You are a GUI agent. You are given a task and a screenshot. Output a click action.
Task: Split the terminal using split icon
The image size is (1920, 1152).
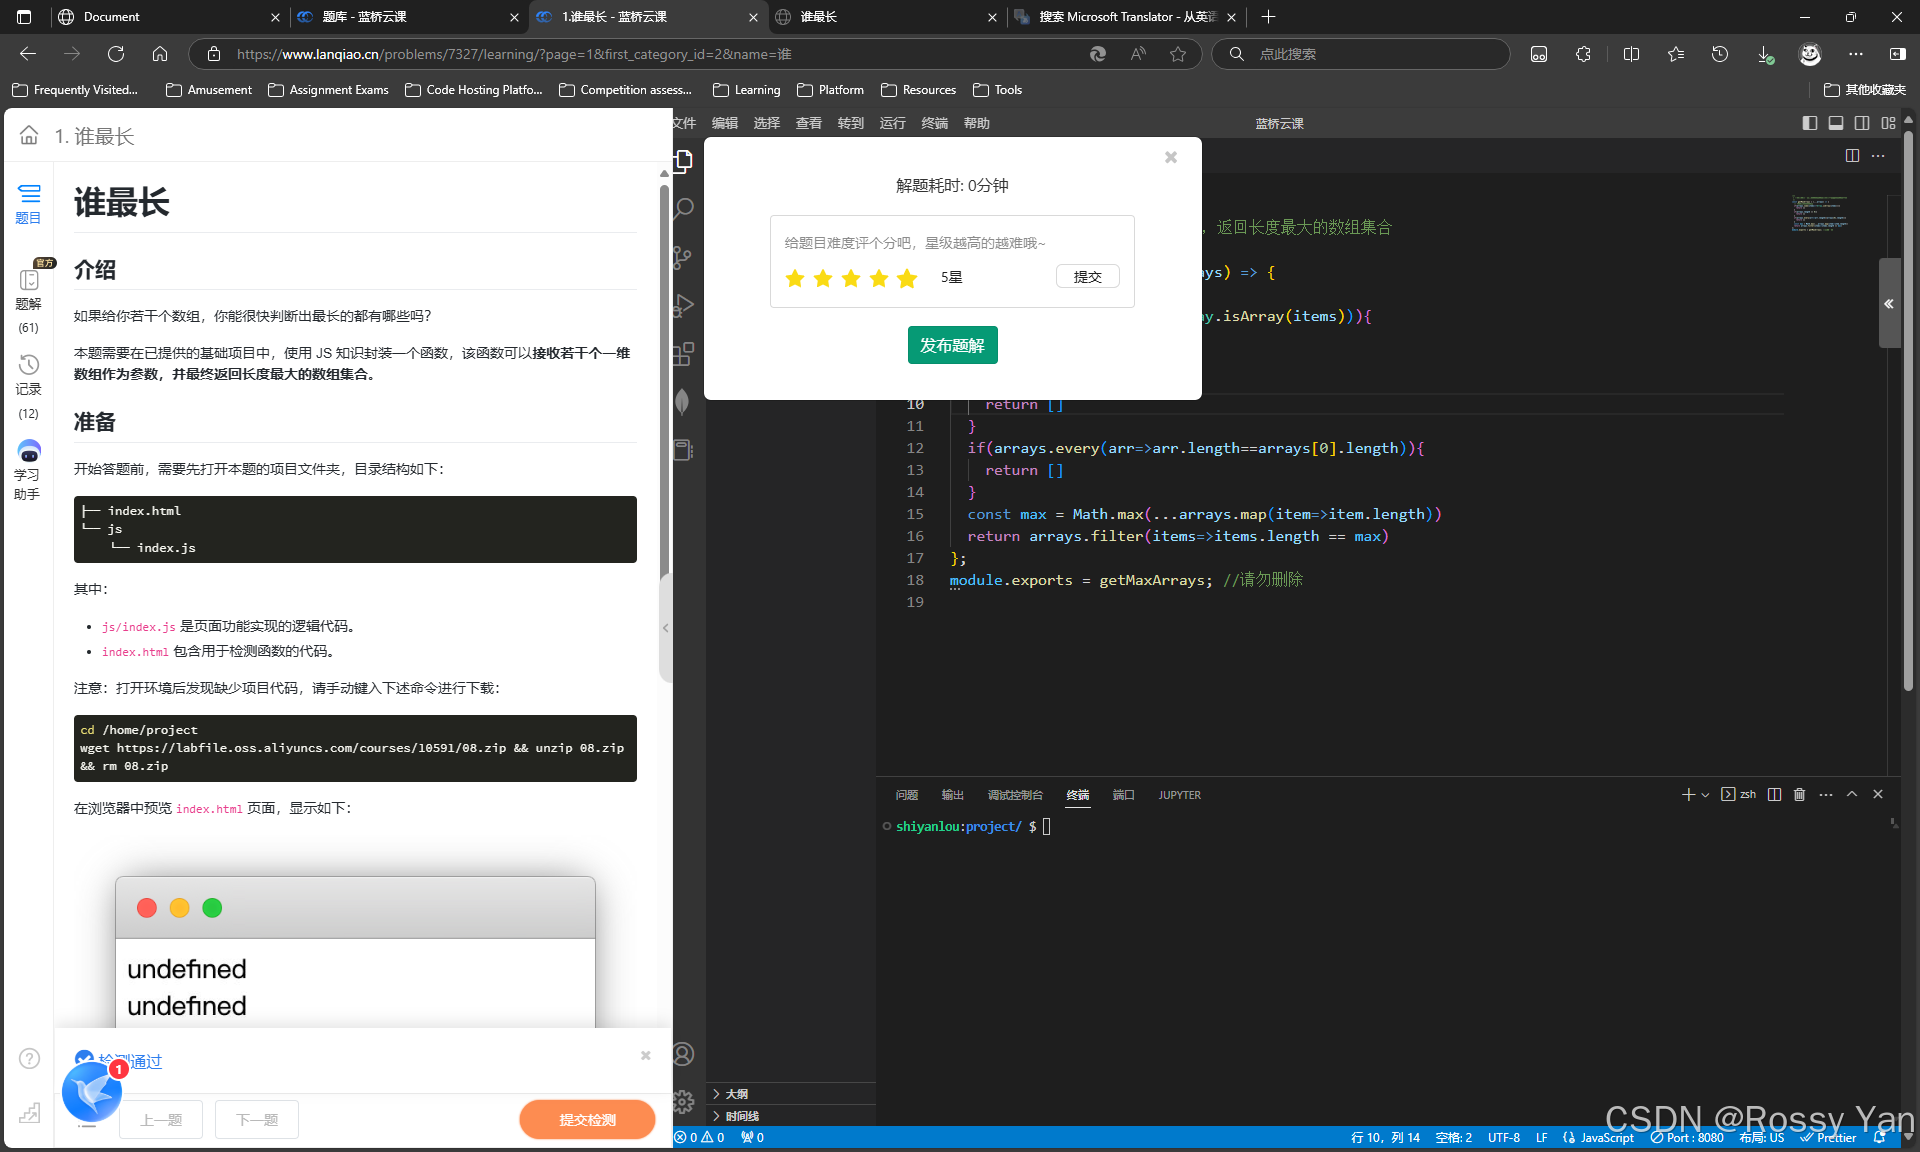click(x=1774, y=794)
